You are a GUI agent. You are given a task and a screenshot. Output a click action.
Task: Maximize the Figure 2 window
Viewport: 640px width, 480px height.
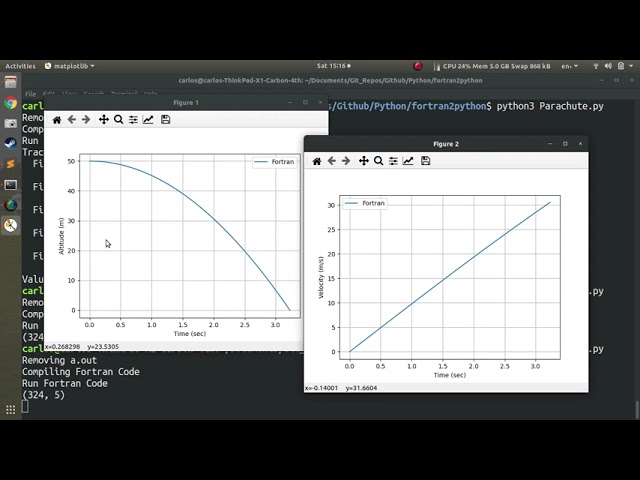pos(565,144)
